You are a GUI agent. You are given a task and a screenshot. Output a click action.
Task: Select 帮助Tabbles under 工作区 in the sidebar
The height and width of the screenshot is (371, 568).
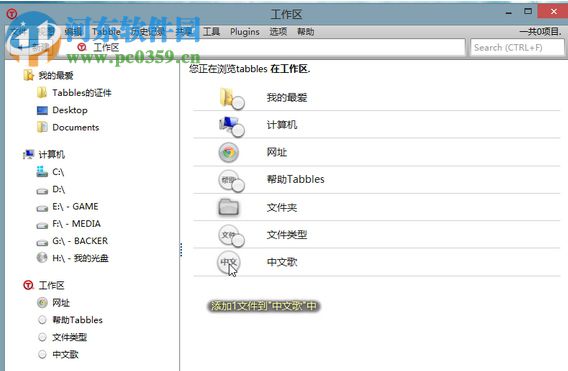tap(70, 320)
